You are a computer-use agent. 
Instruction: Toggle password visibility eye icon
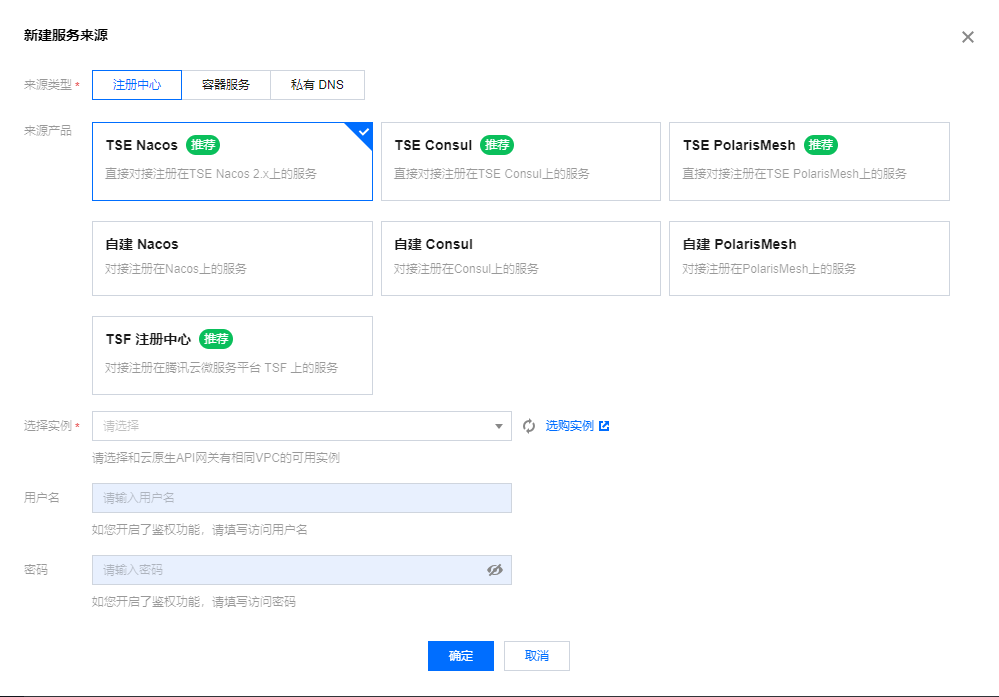[x=495, y=570]
